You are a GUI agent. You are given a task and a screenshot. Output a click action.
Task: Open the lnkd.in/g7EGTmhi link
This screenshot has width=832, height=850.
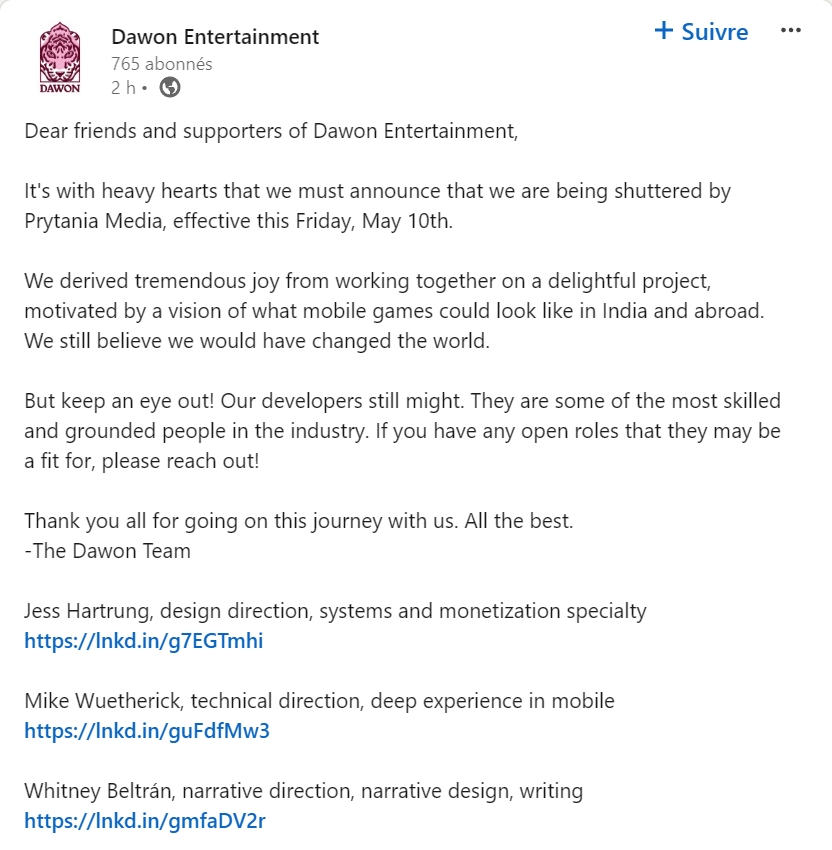click(x=144, y=641)
